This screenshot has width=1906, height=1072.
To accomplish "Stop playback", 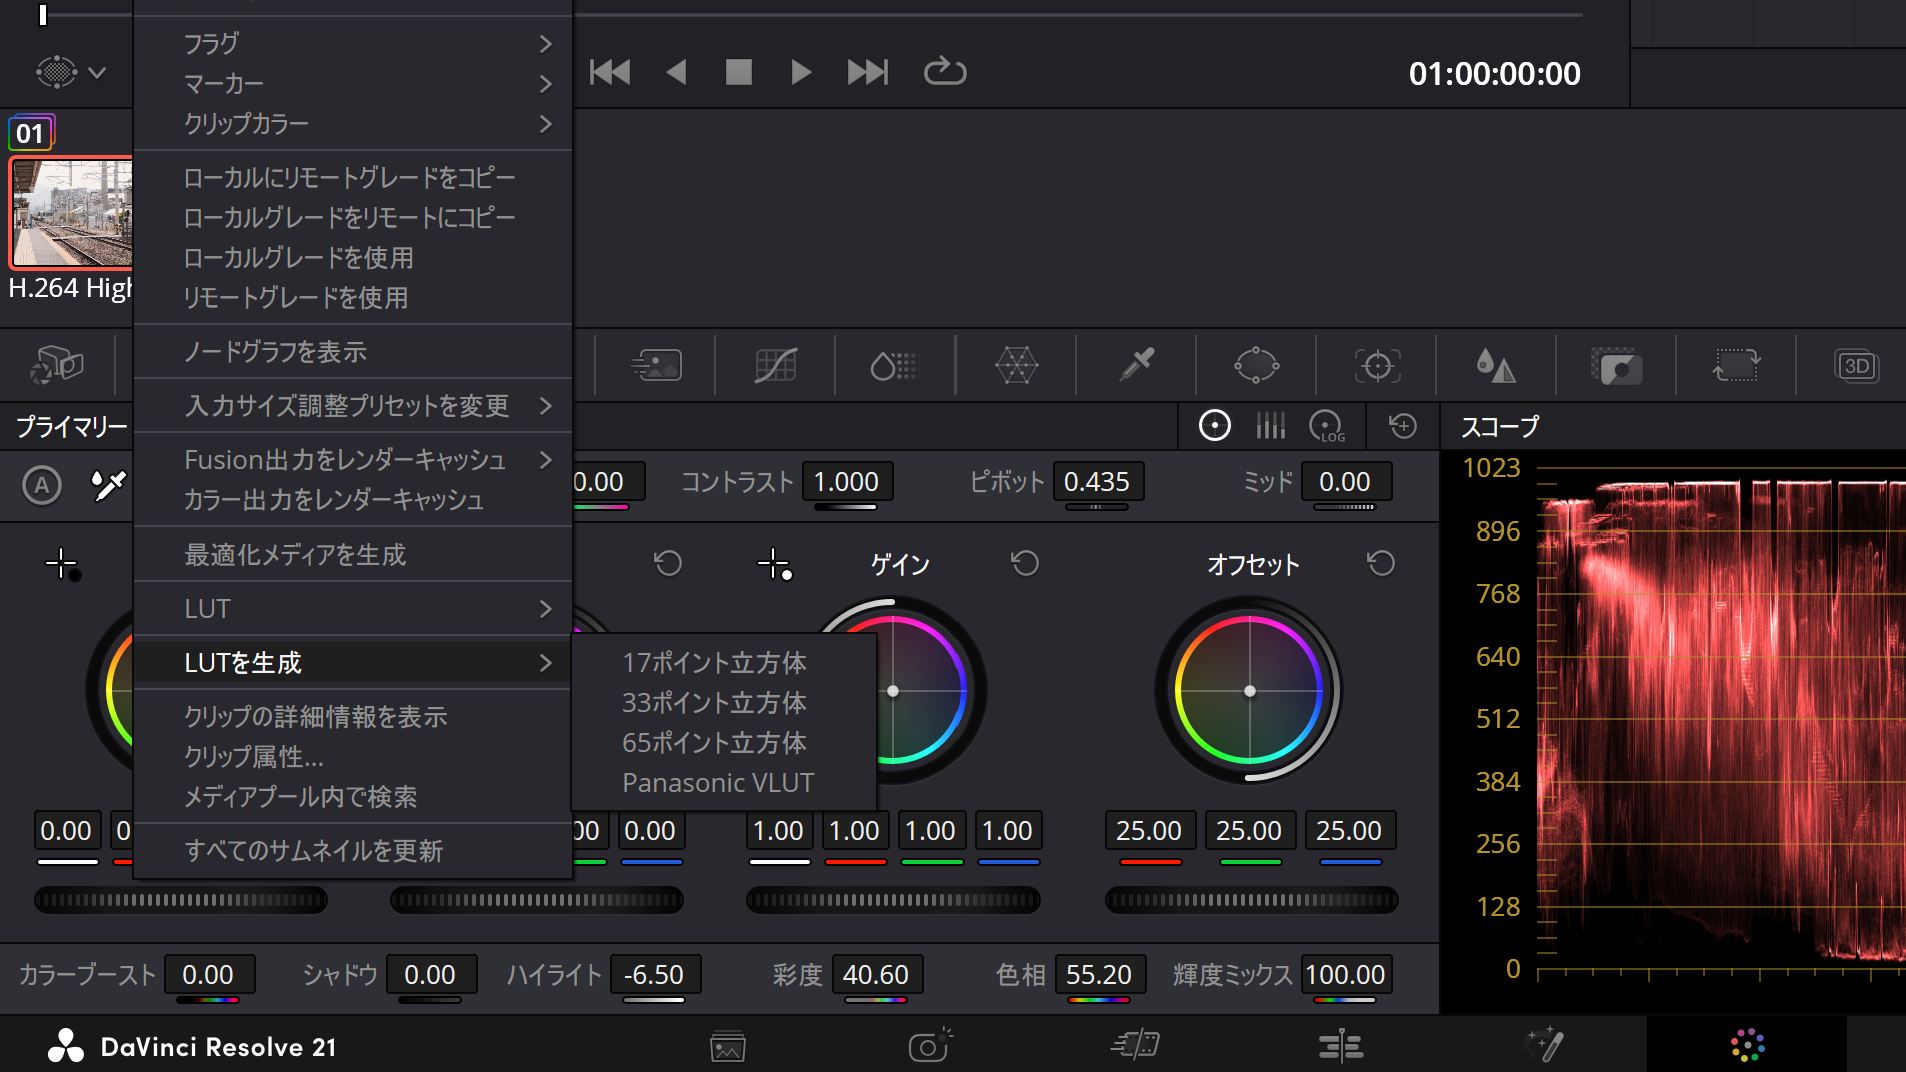I will (x=739, y=72).
